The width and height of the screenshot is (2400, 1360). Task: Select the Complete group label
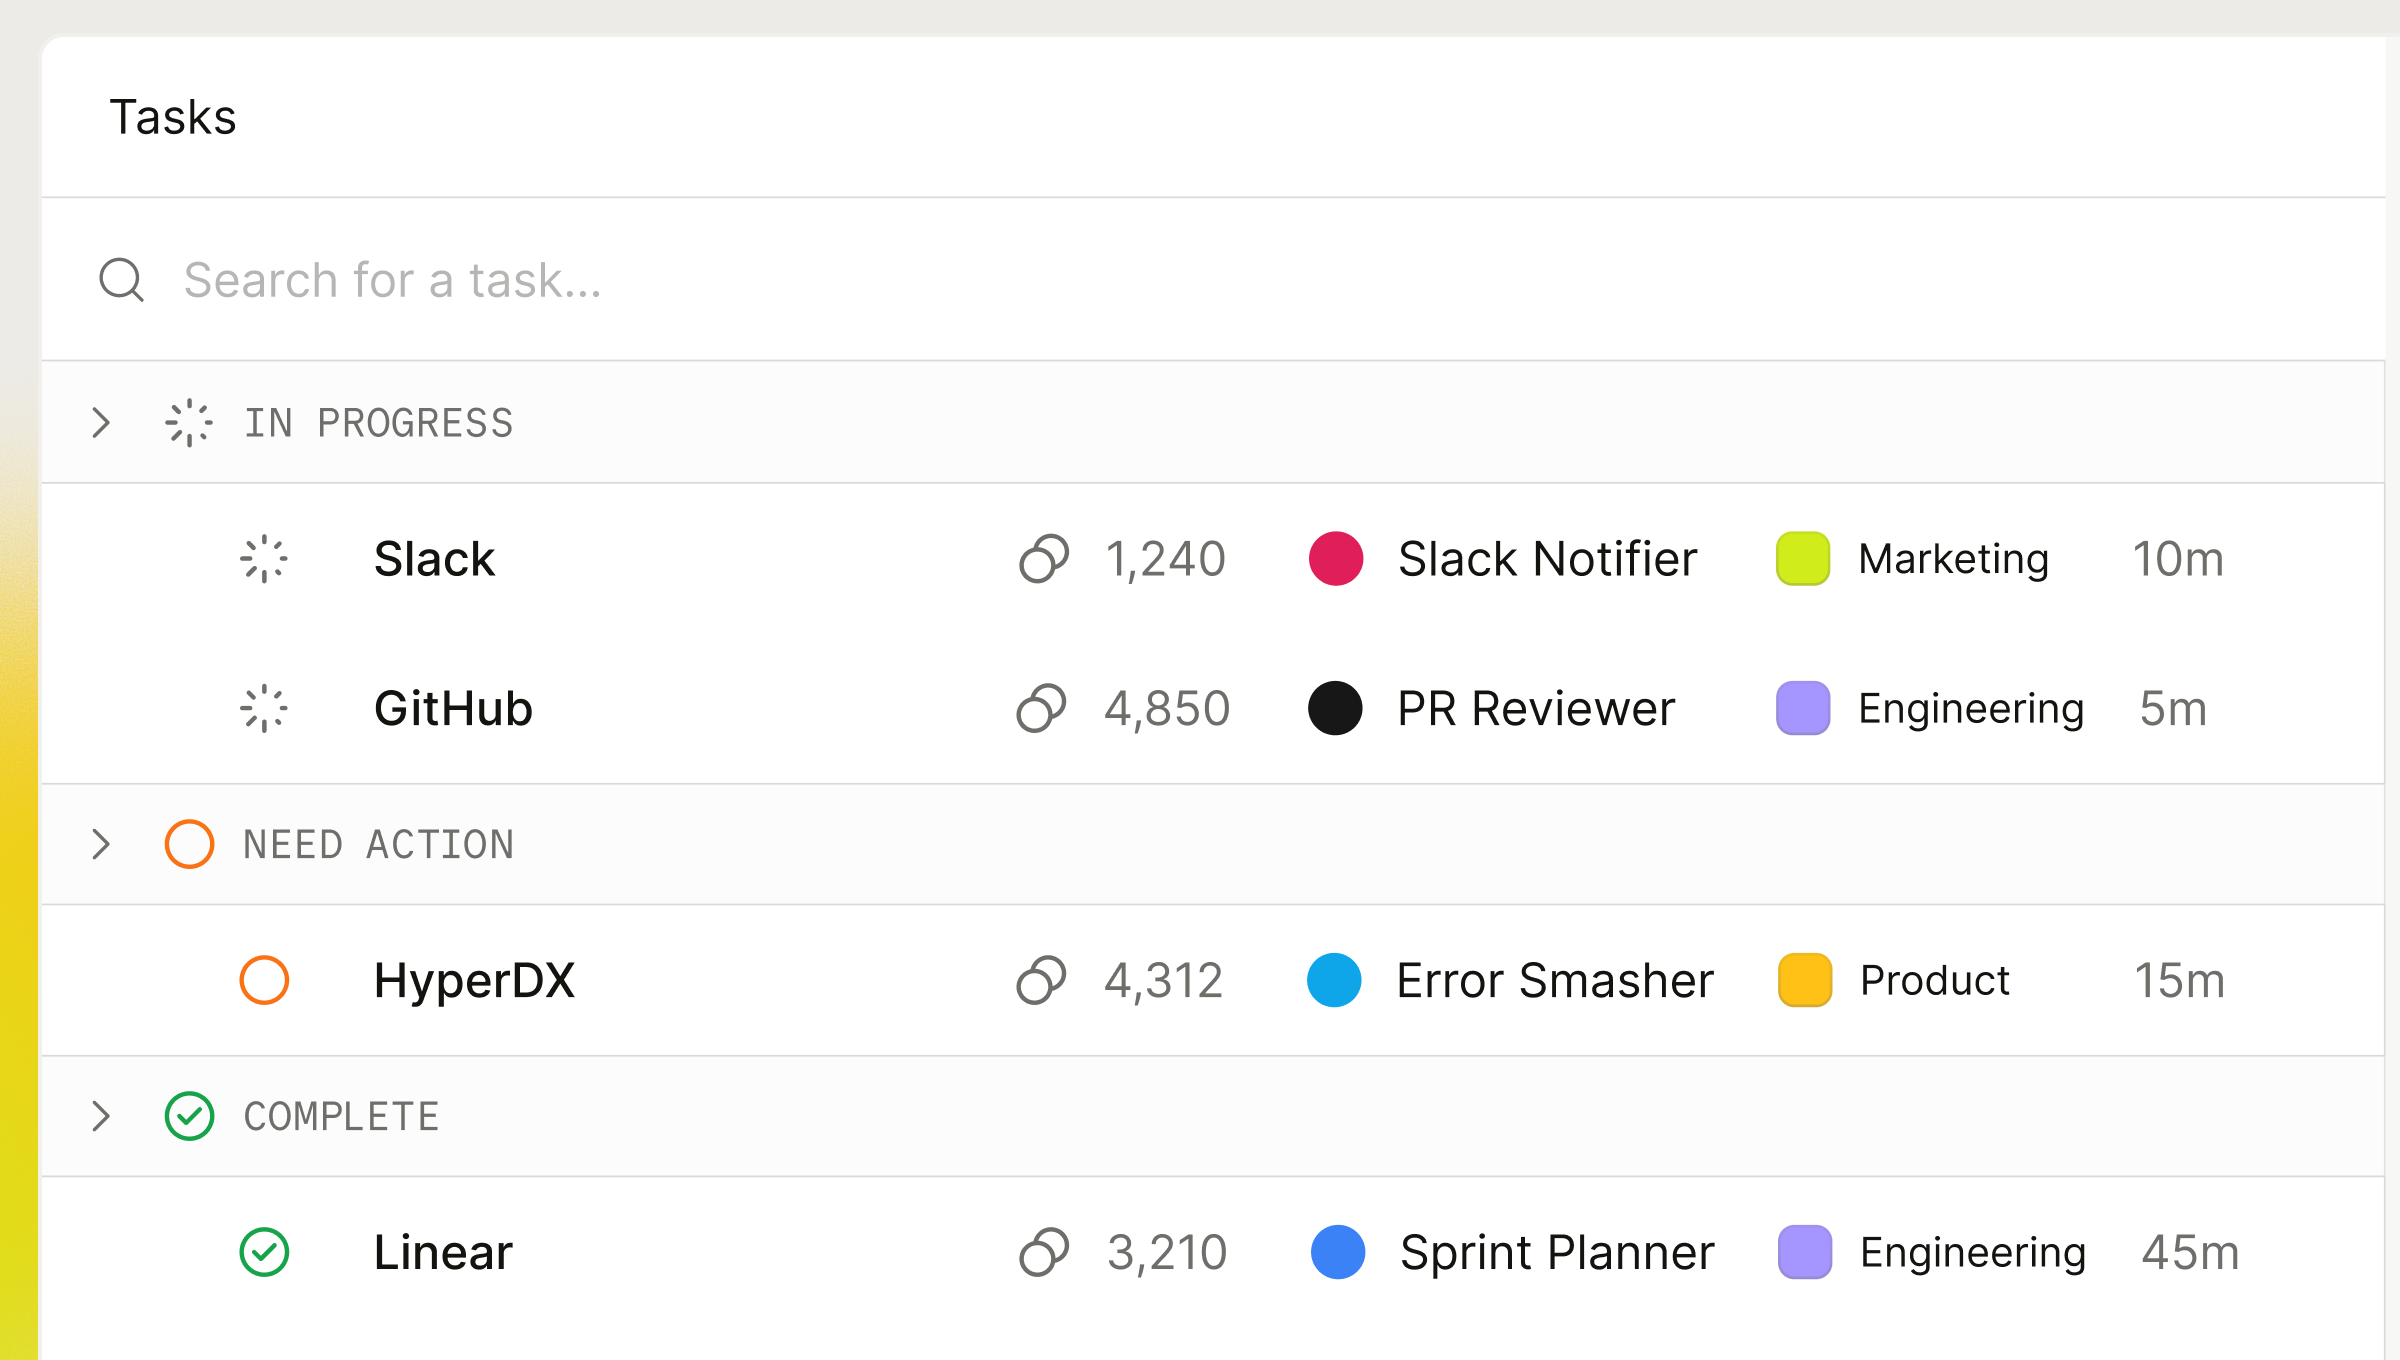point(341,1117)
